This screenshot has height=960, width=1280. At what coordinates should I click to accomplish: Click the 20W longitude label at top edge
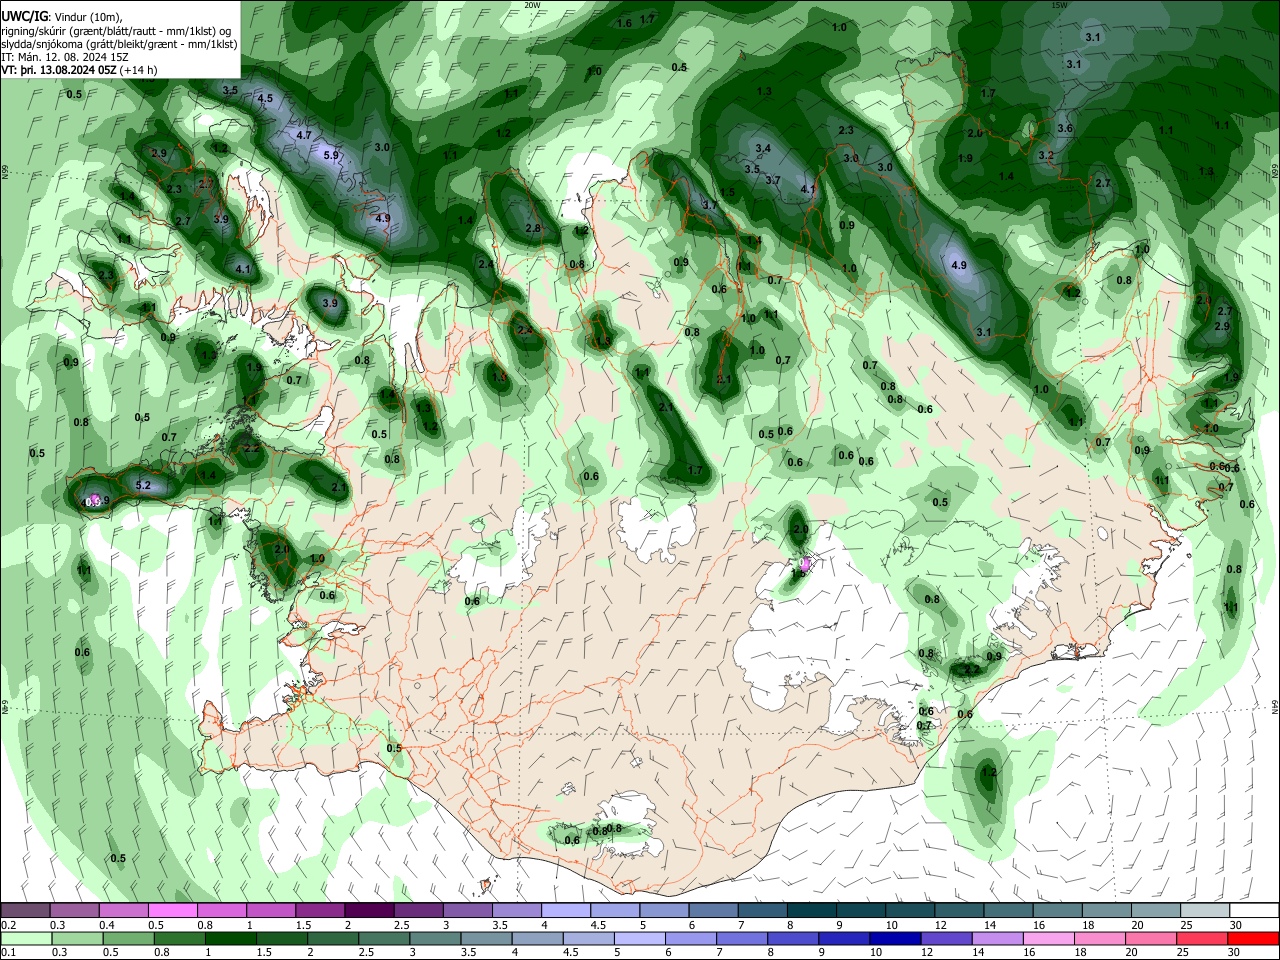pyautogui.click(x=532, y=5)
